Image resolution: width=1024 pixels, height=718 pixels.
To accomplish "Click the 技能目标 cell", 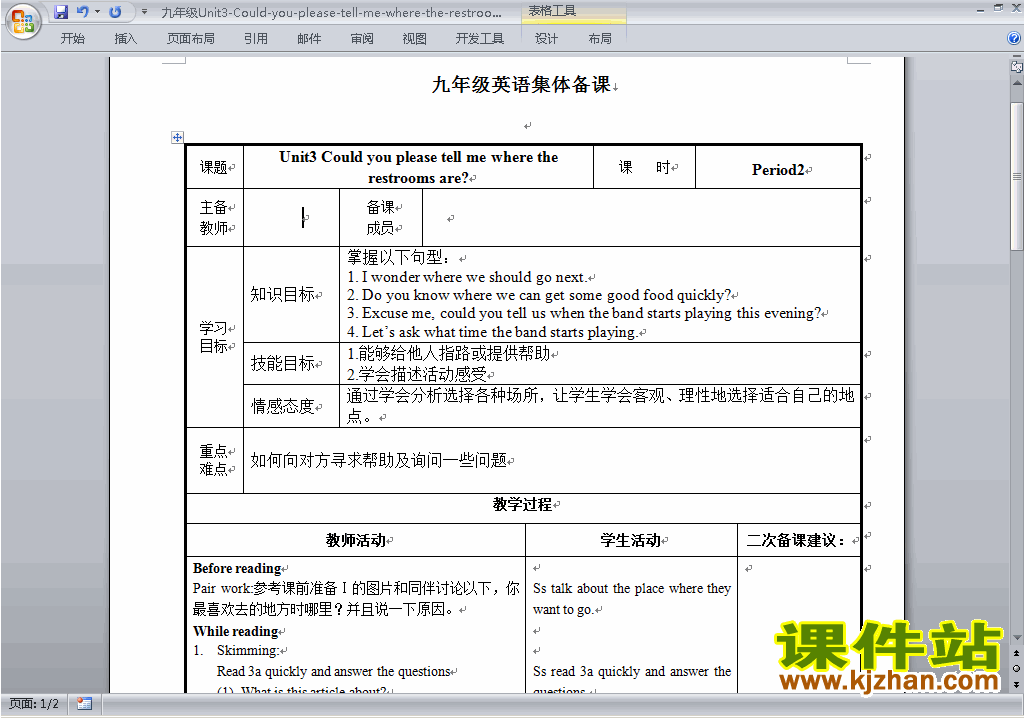I will point(291,363).
